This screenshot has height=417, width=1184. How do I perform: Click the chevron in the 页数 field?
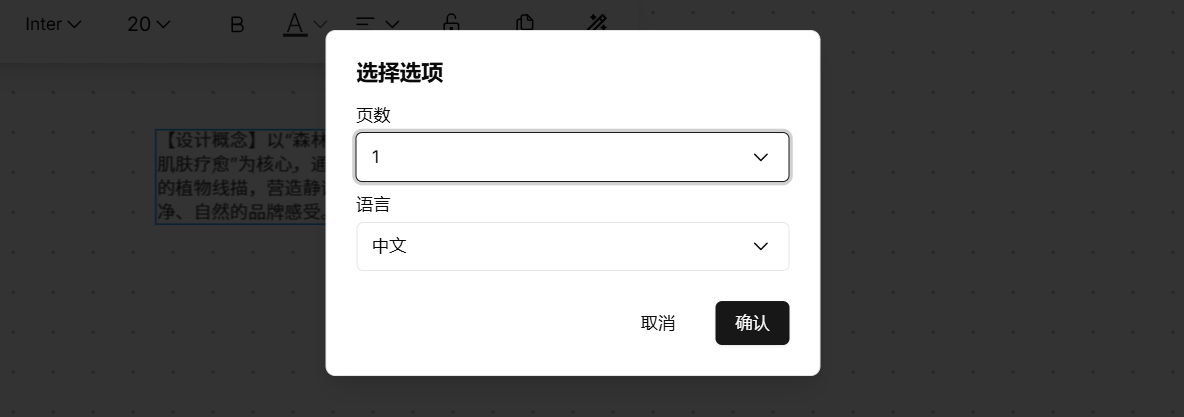click(x=760, y=157)
